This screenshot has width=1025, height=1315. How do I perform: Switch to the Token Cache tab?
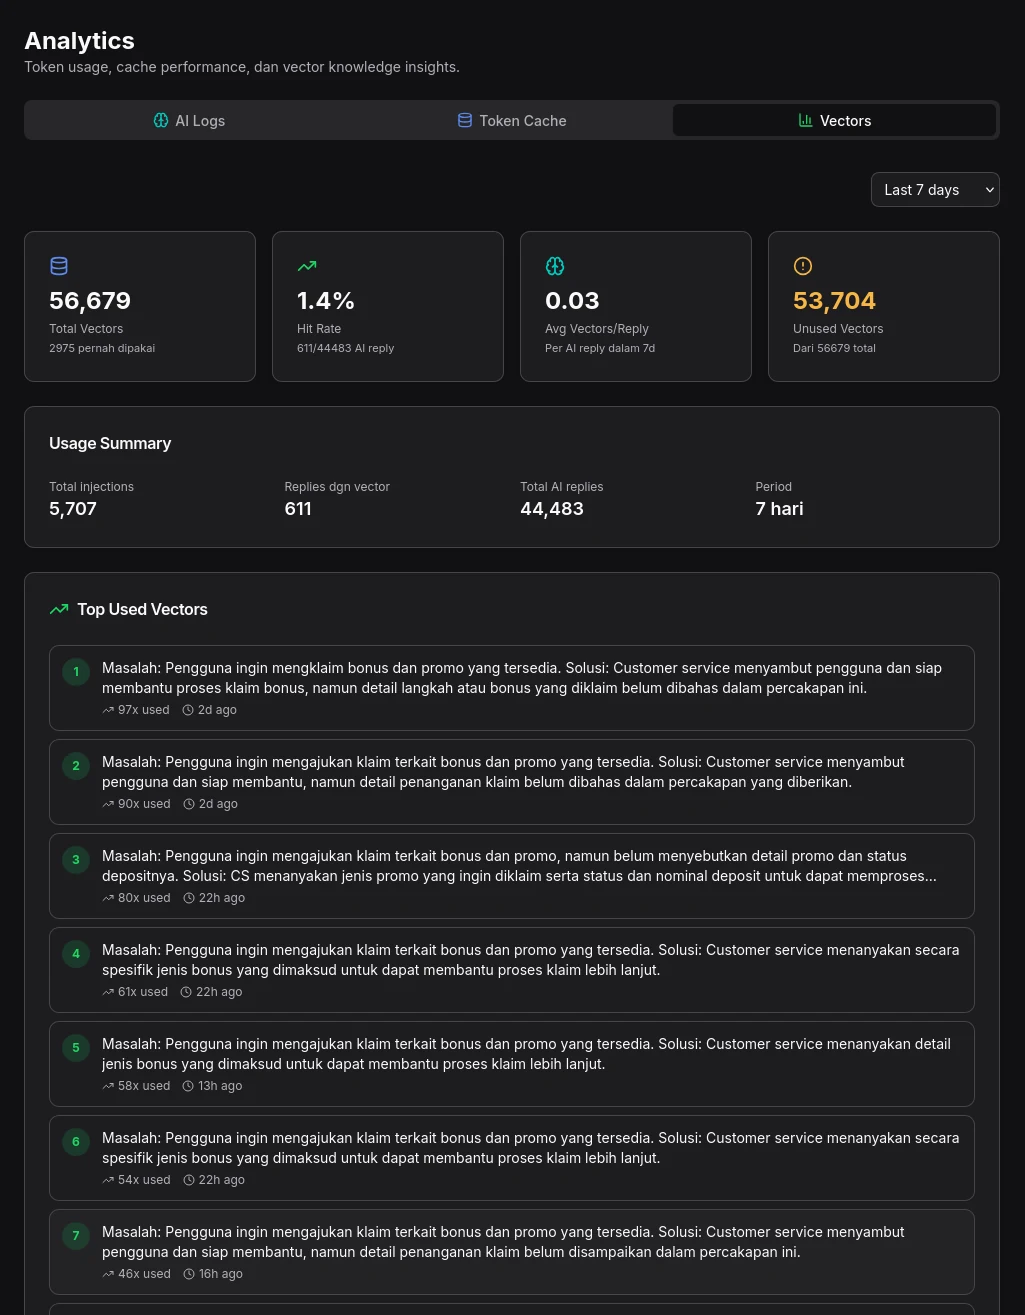click(x=511, y=120)
